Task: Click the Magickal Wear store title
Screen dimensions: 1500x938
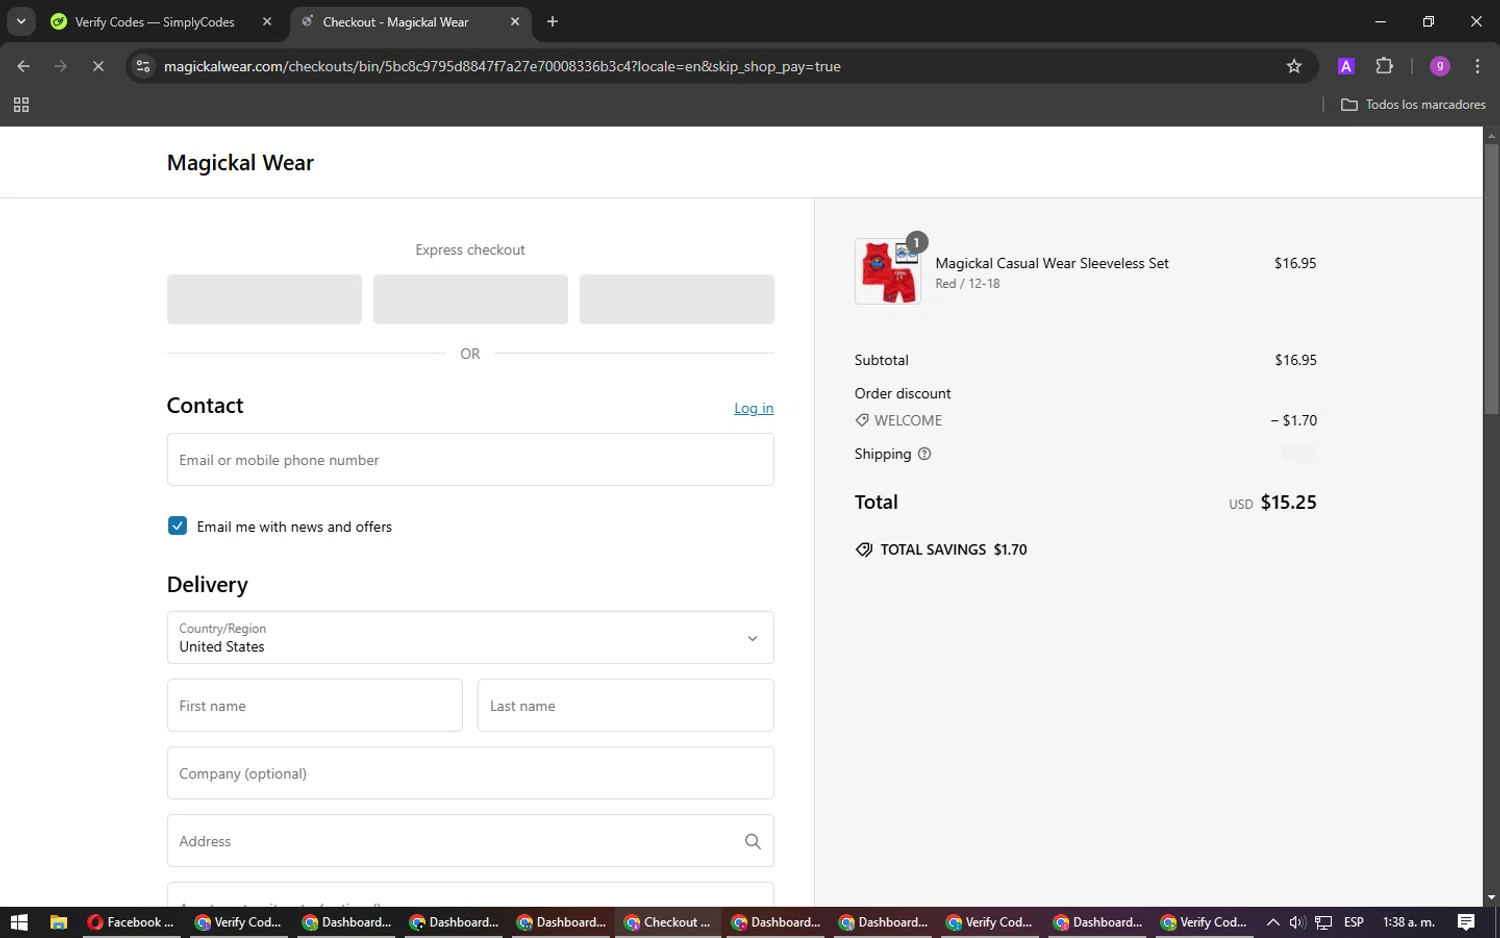Action: tap(240, 163)
